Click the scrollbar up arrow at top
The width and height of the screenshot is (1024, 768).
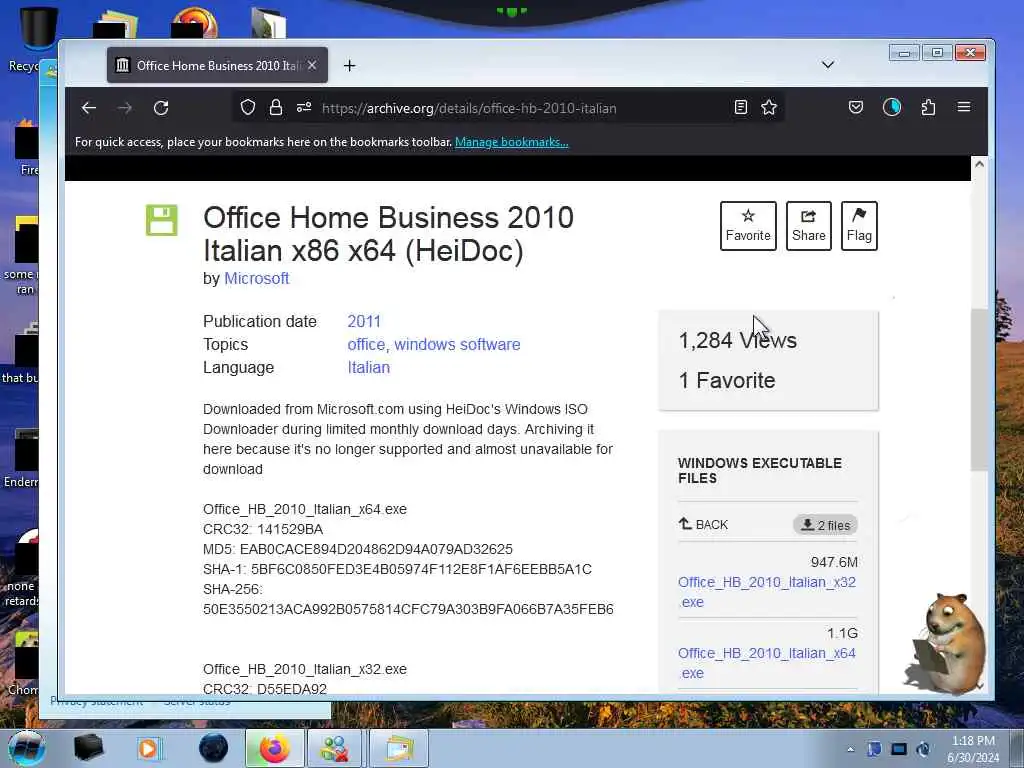tap(979, 164)
